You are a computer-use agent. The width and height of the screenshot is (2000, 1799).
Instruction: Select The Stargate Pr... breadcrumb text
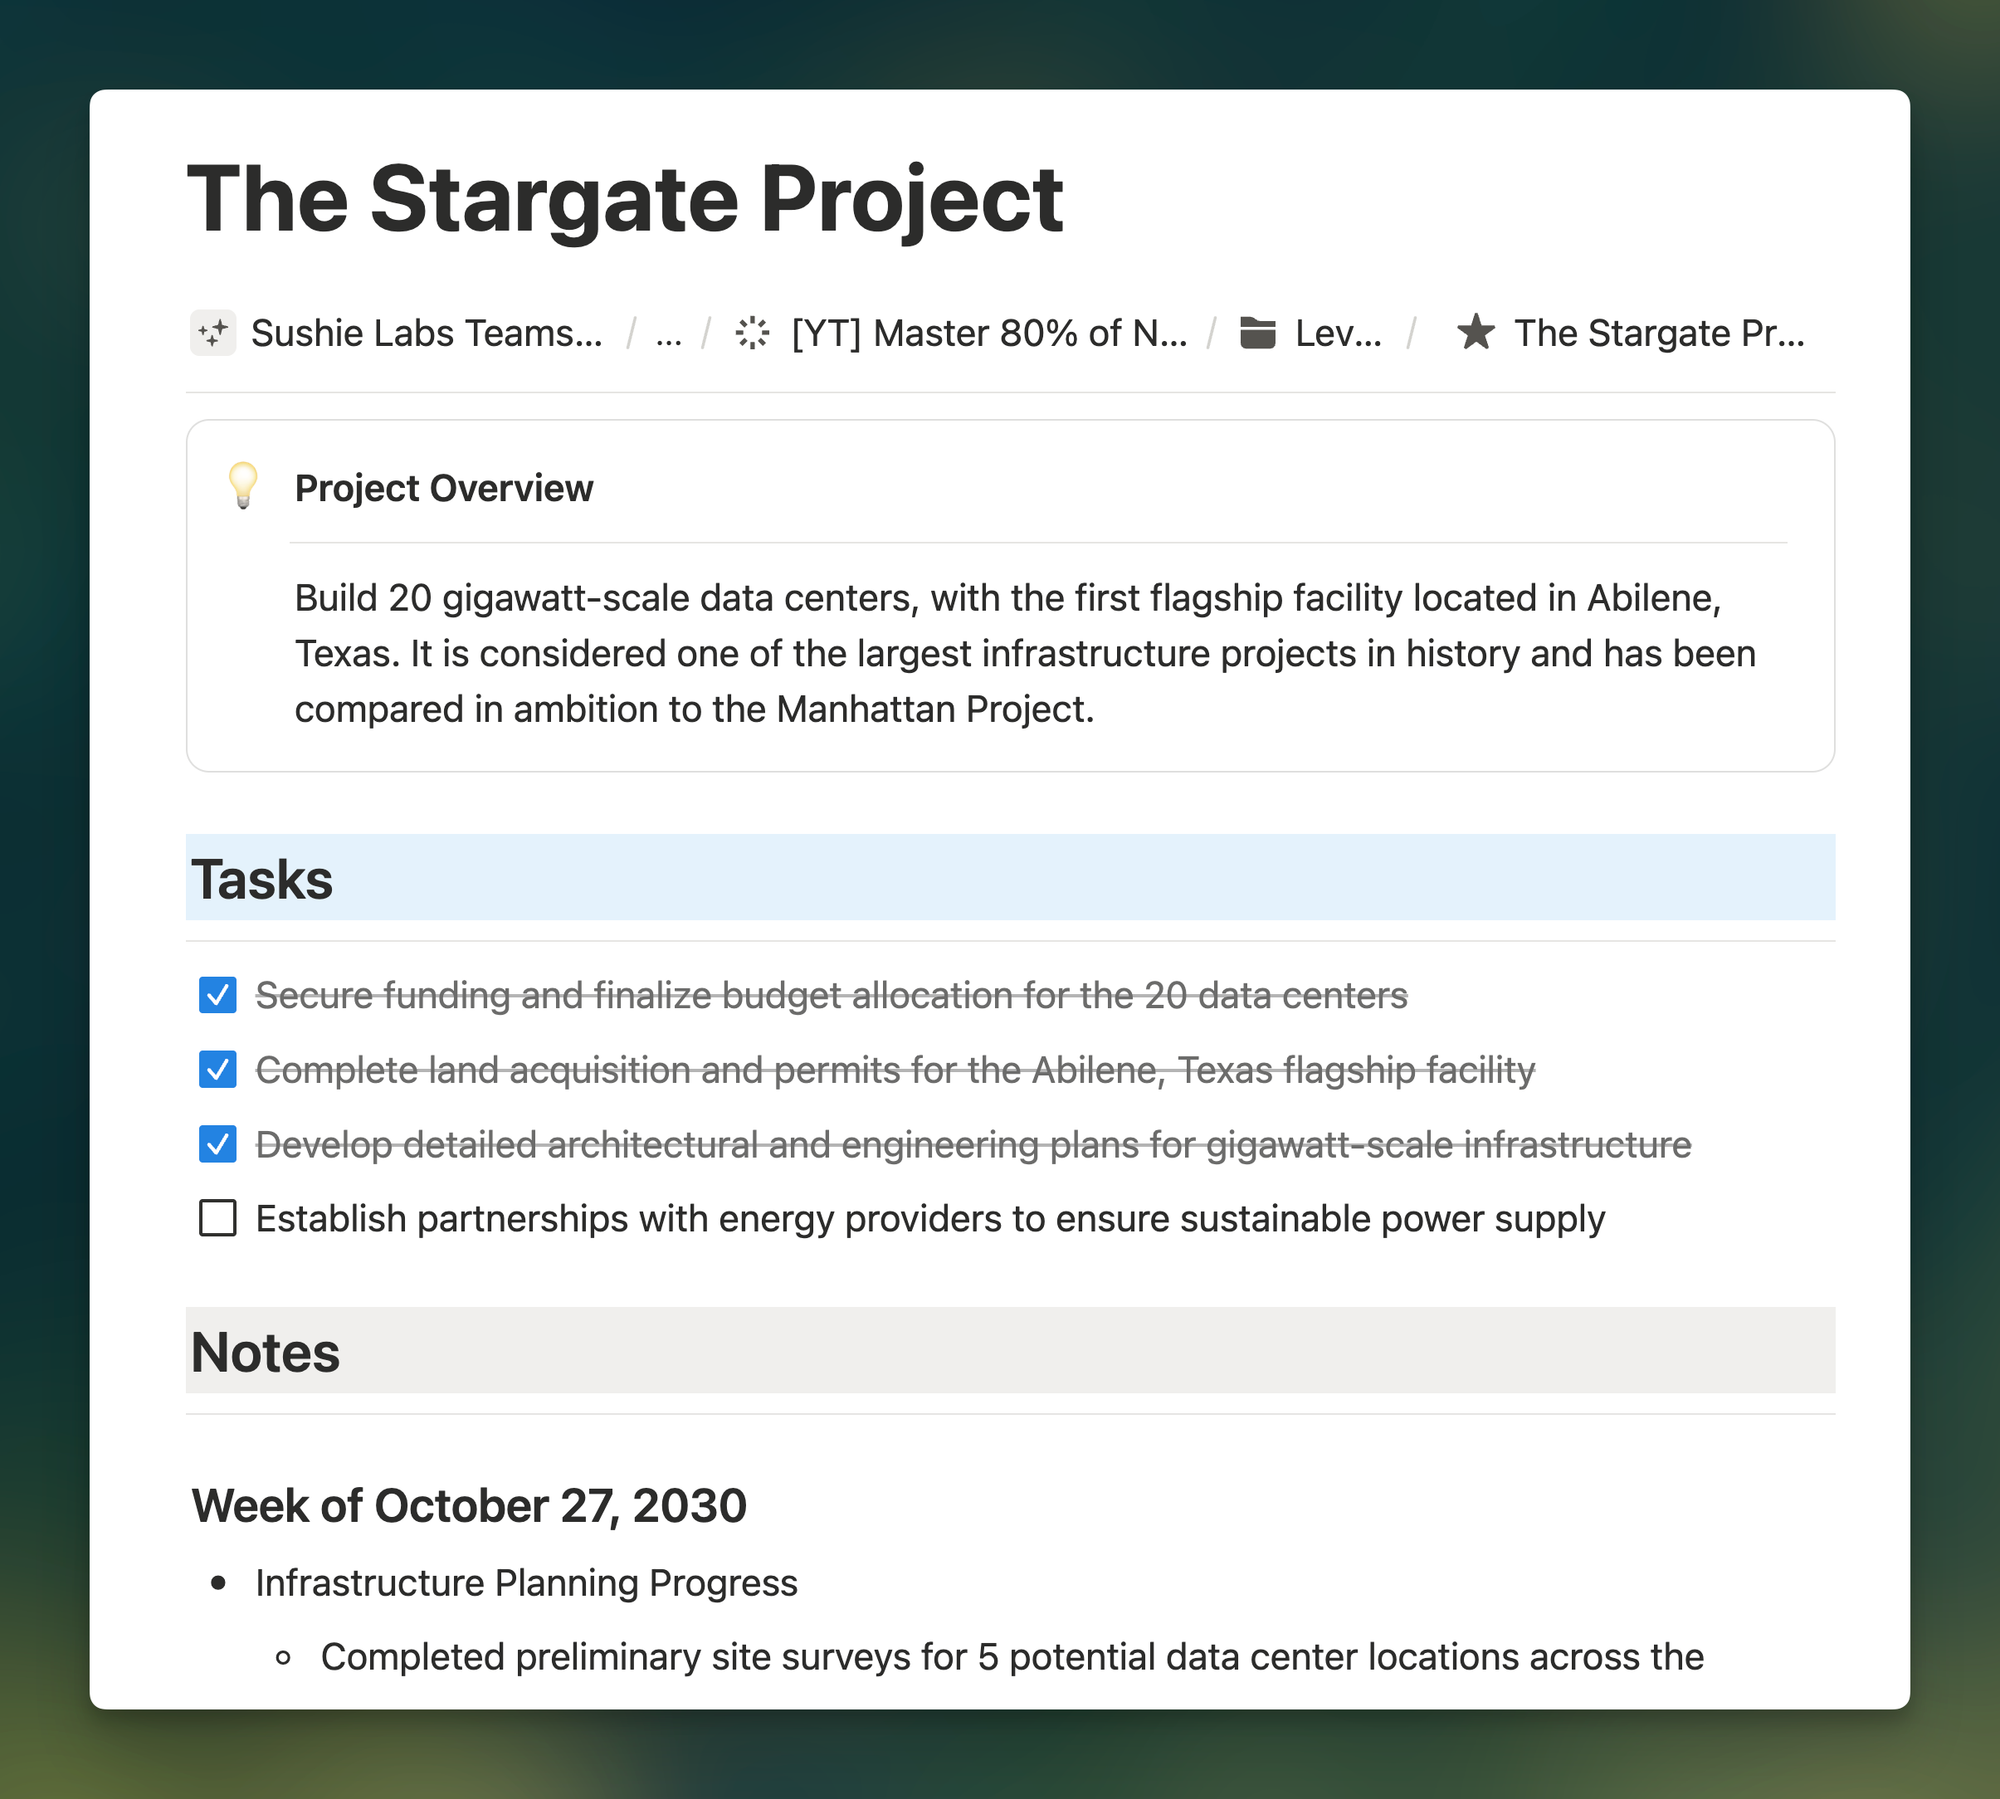tap(1659, 333)
